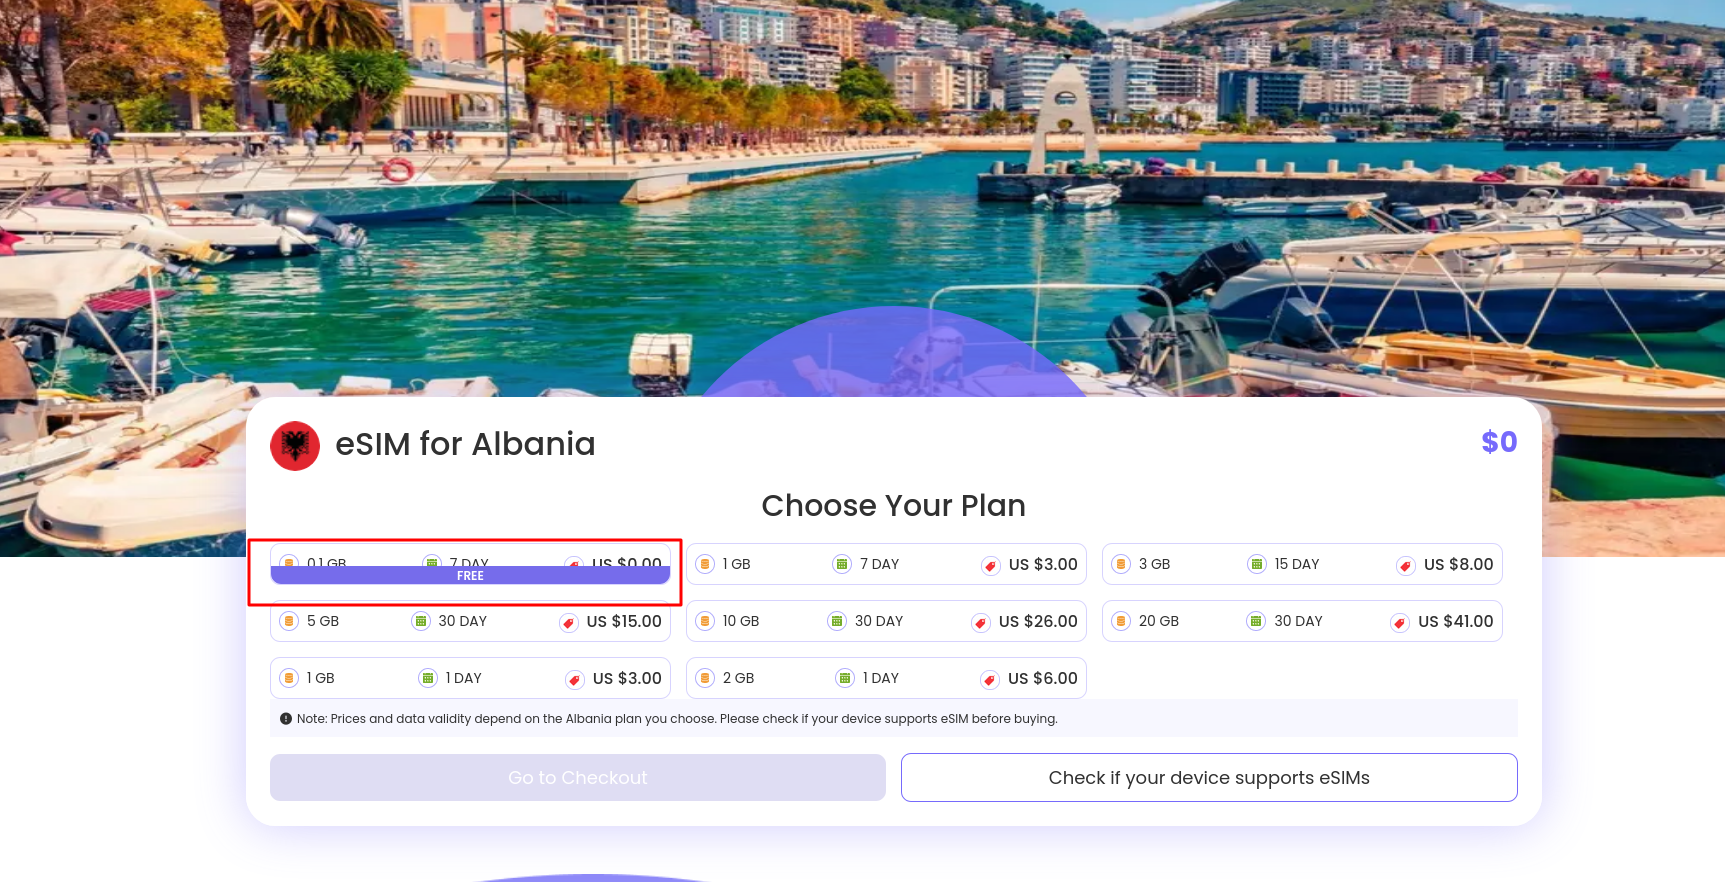Click the calendar icon beside 15 DAY

pyautogui.click(x=1257, y=564)
